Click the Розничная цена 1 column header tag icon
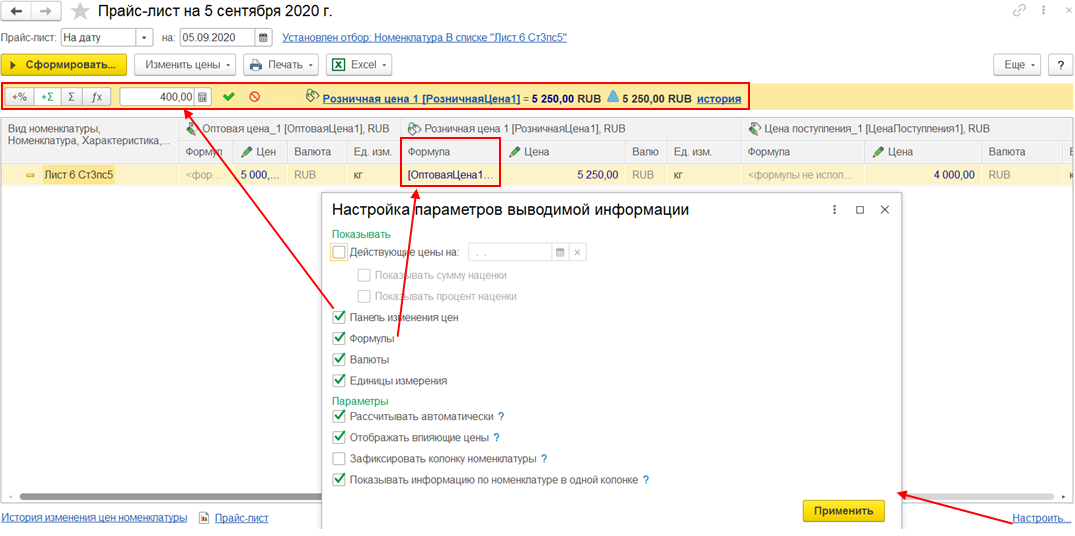The width and height of the screenshot is (1075, 536). pos(414,128)
